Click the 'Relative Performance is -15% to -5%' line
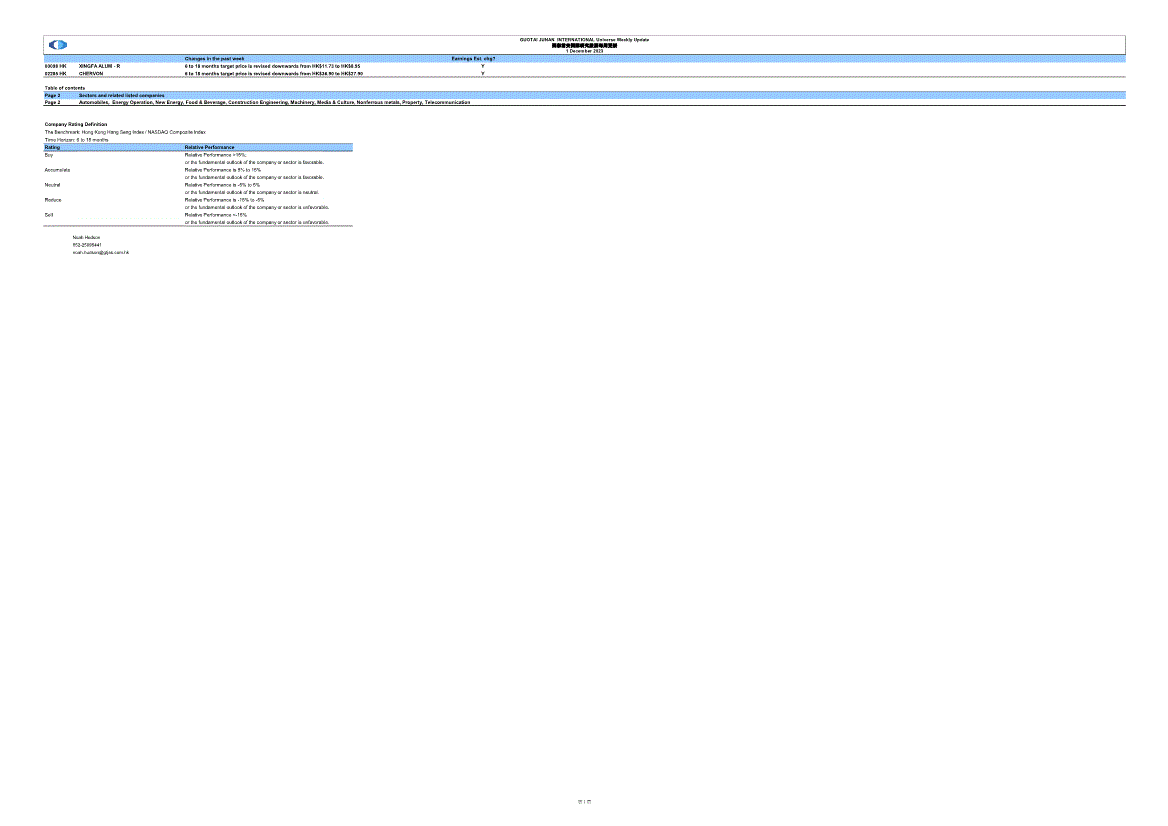This screenshot has width=1168, height=826. (x=224, y=200)
